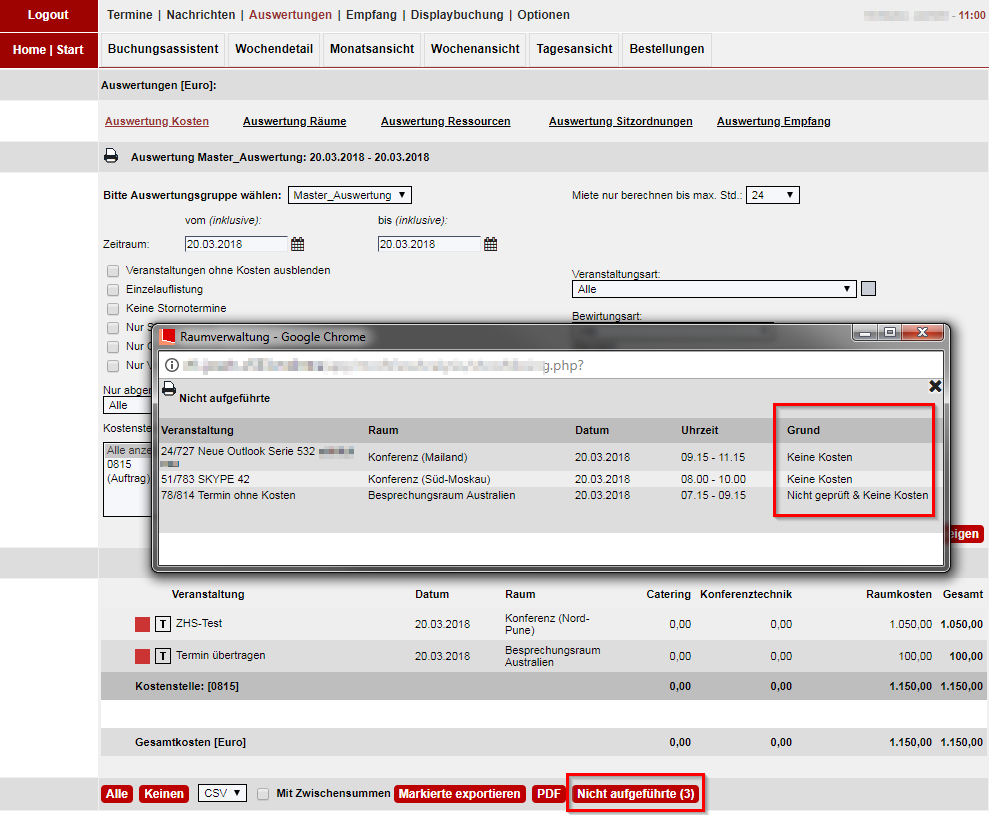Click the Nicht aufgeführte (3) button

click(x=636, y=794)
